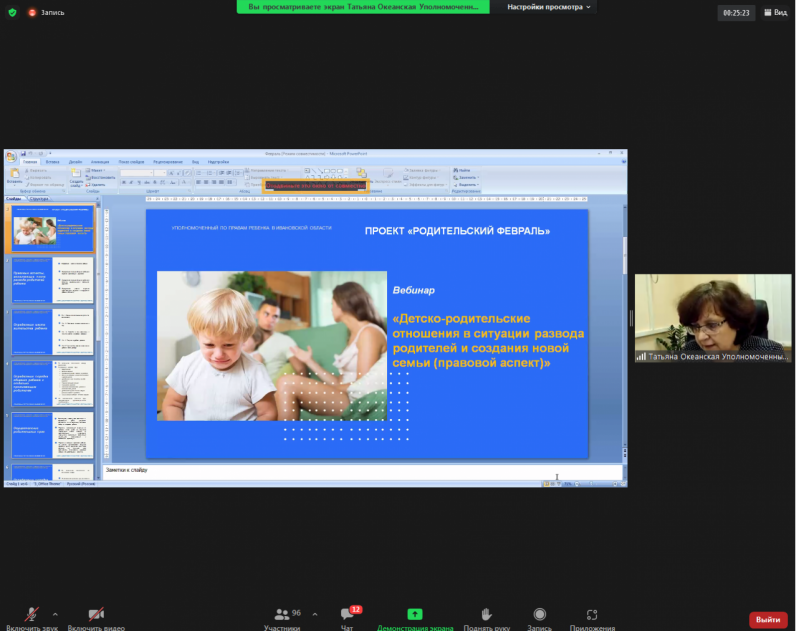Open the Приложения apps icon
The image size is (799, 631).
(592, 616)
